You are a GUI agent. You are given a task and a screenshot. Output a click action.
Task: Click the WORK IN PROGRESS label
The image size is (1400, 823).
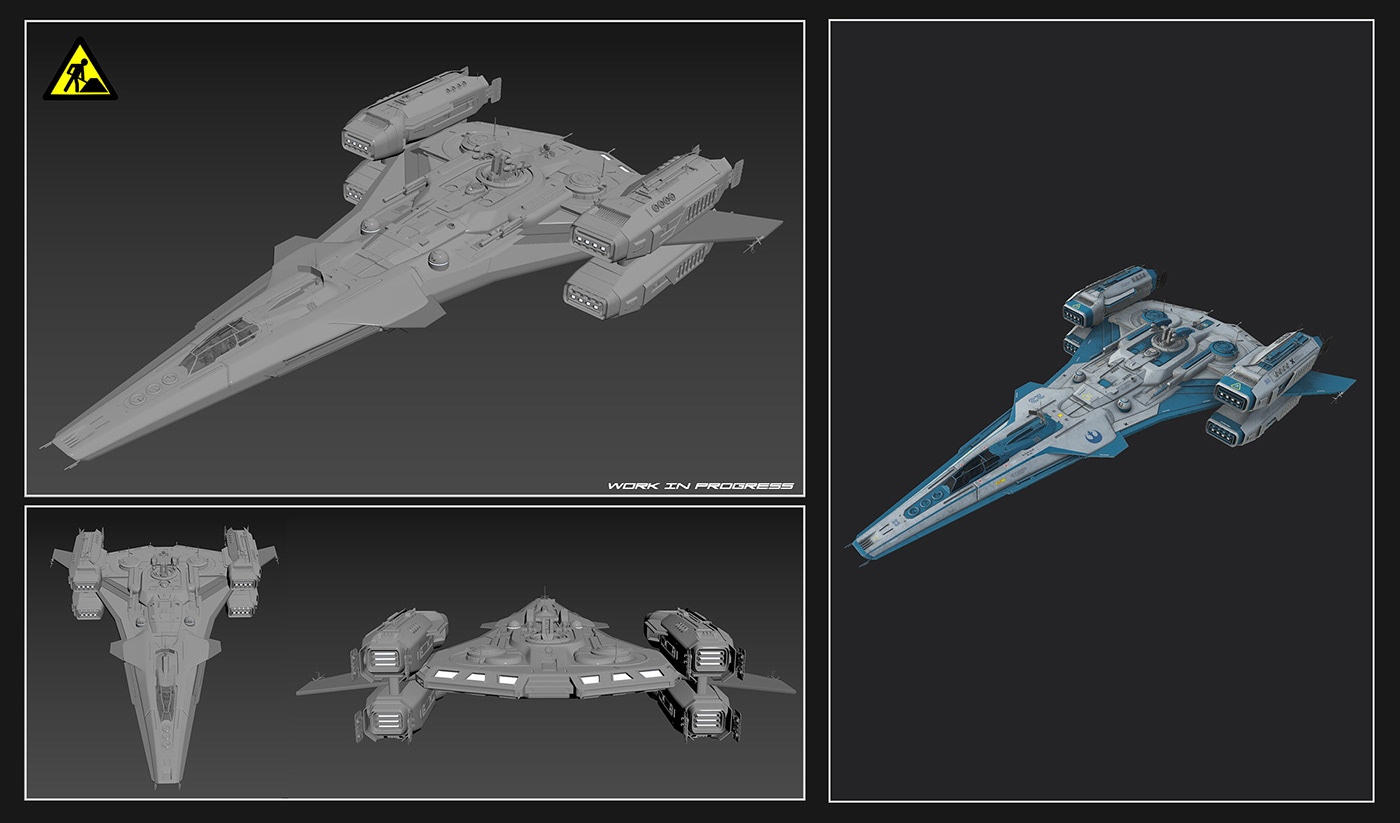[x=700, y=485]
